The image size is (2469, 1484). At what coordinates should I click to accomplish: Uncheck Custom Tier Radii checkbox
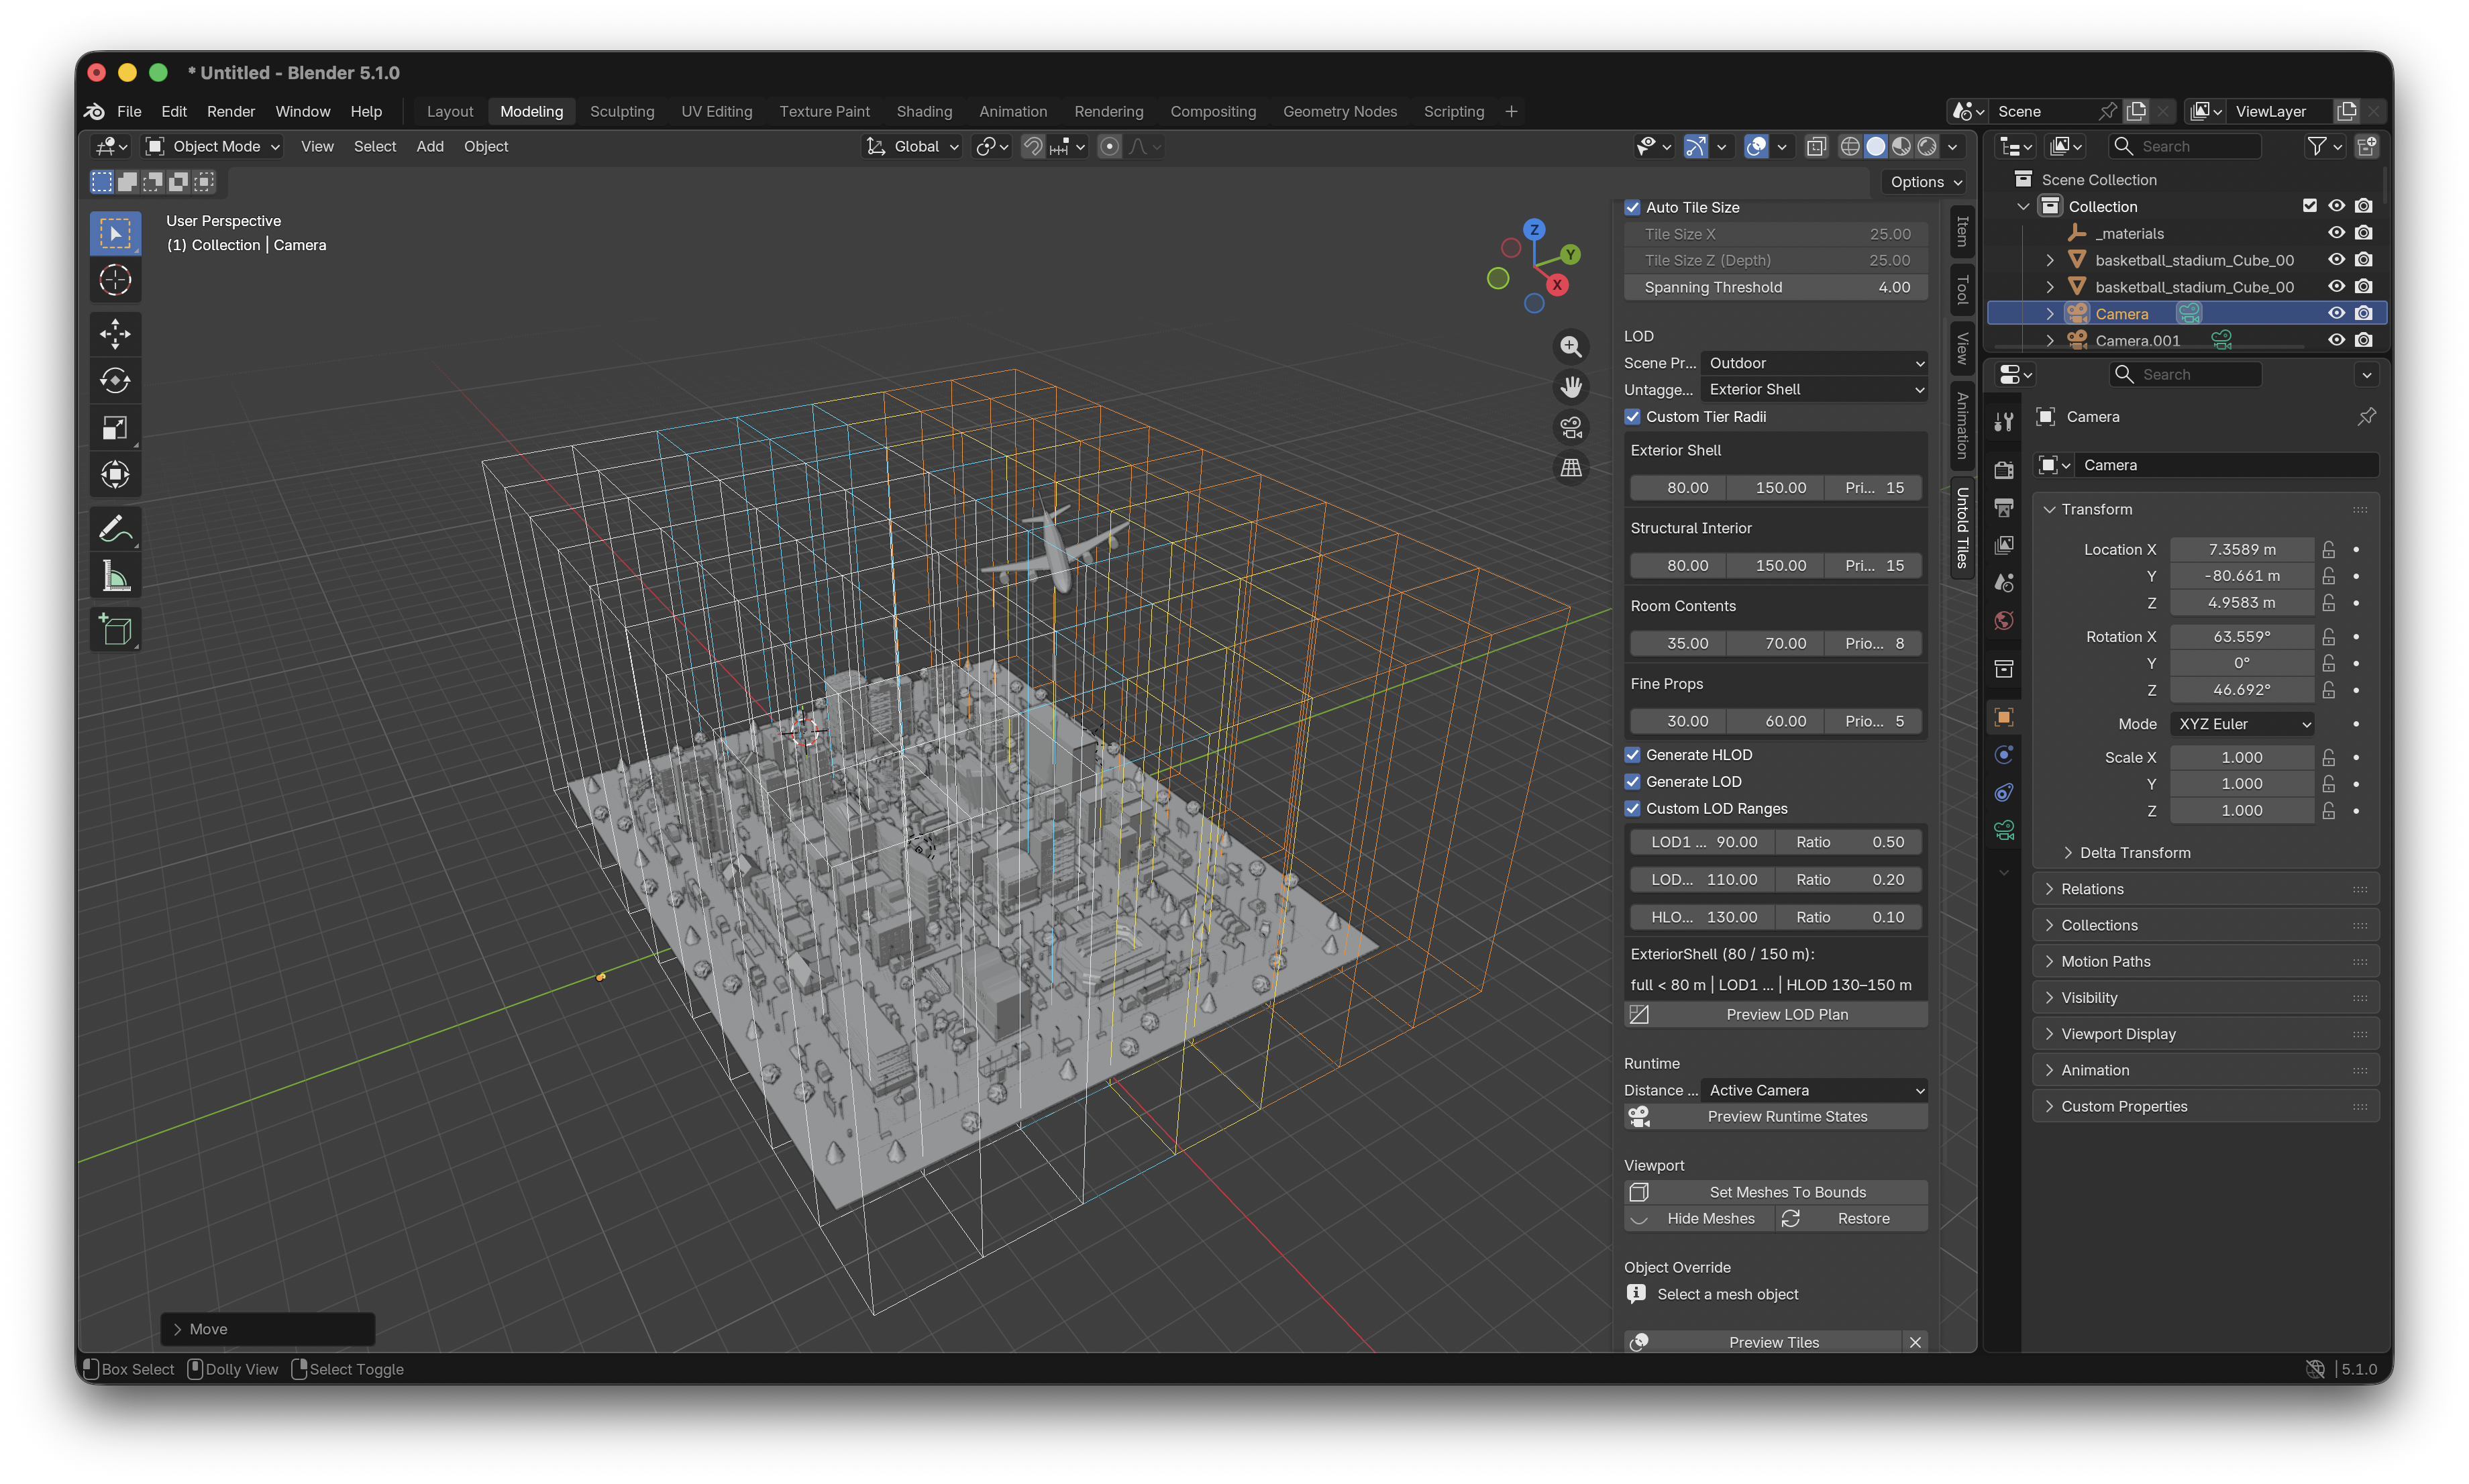coord(1632,417)
